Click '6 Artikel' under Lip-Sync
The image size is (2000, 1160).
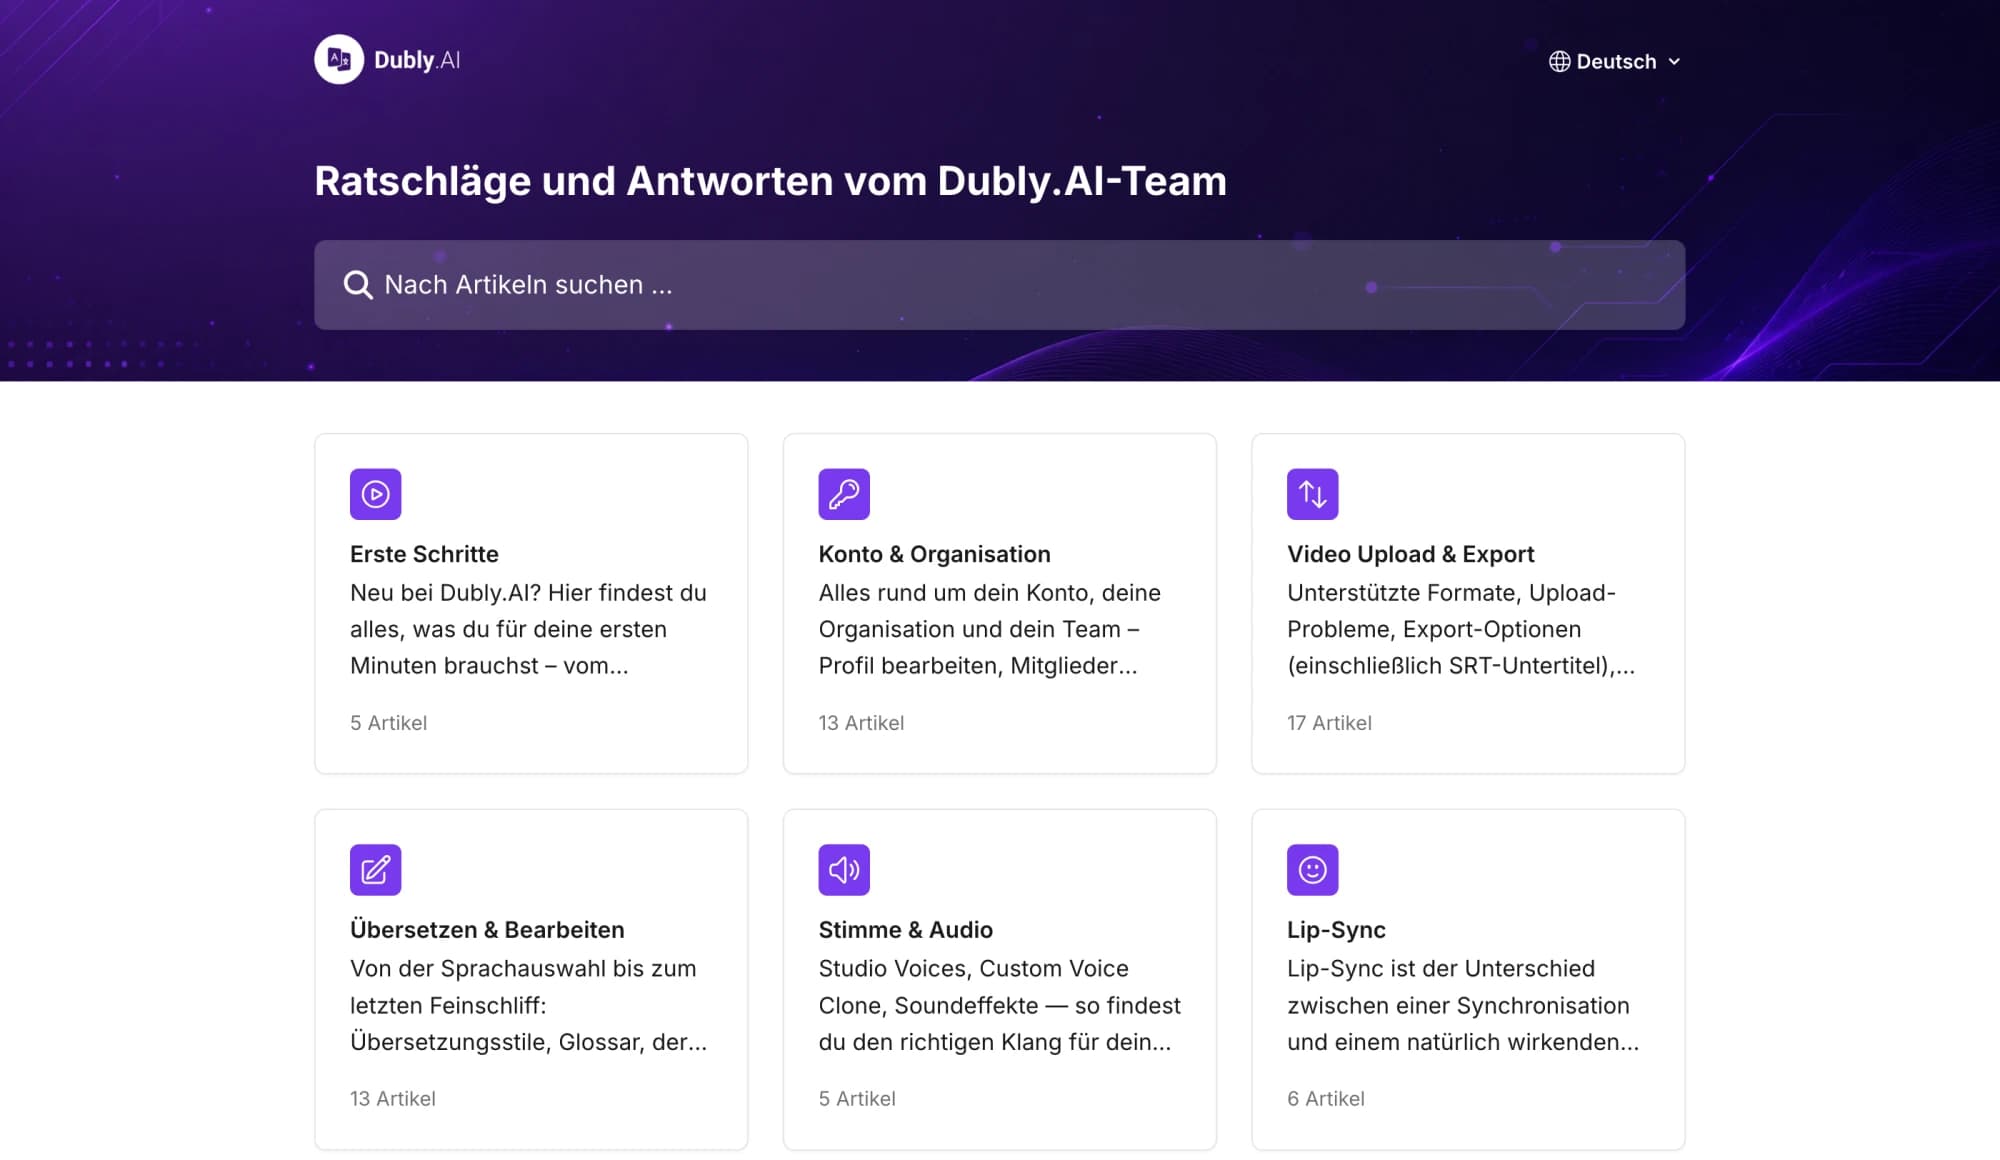[1326, 1099]
